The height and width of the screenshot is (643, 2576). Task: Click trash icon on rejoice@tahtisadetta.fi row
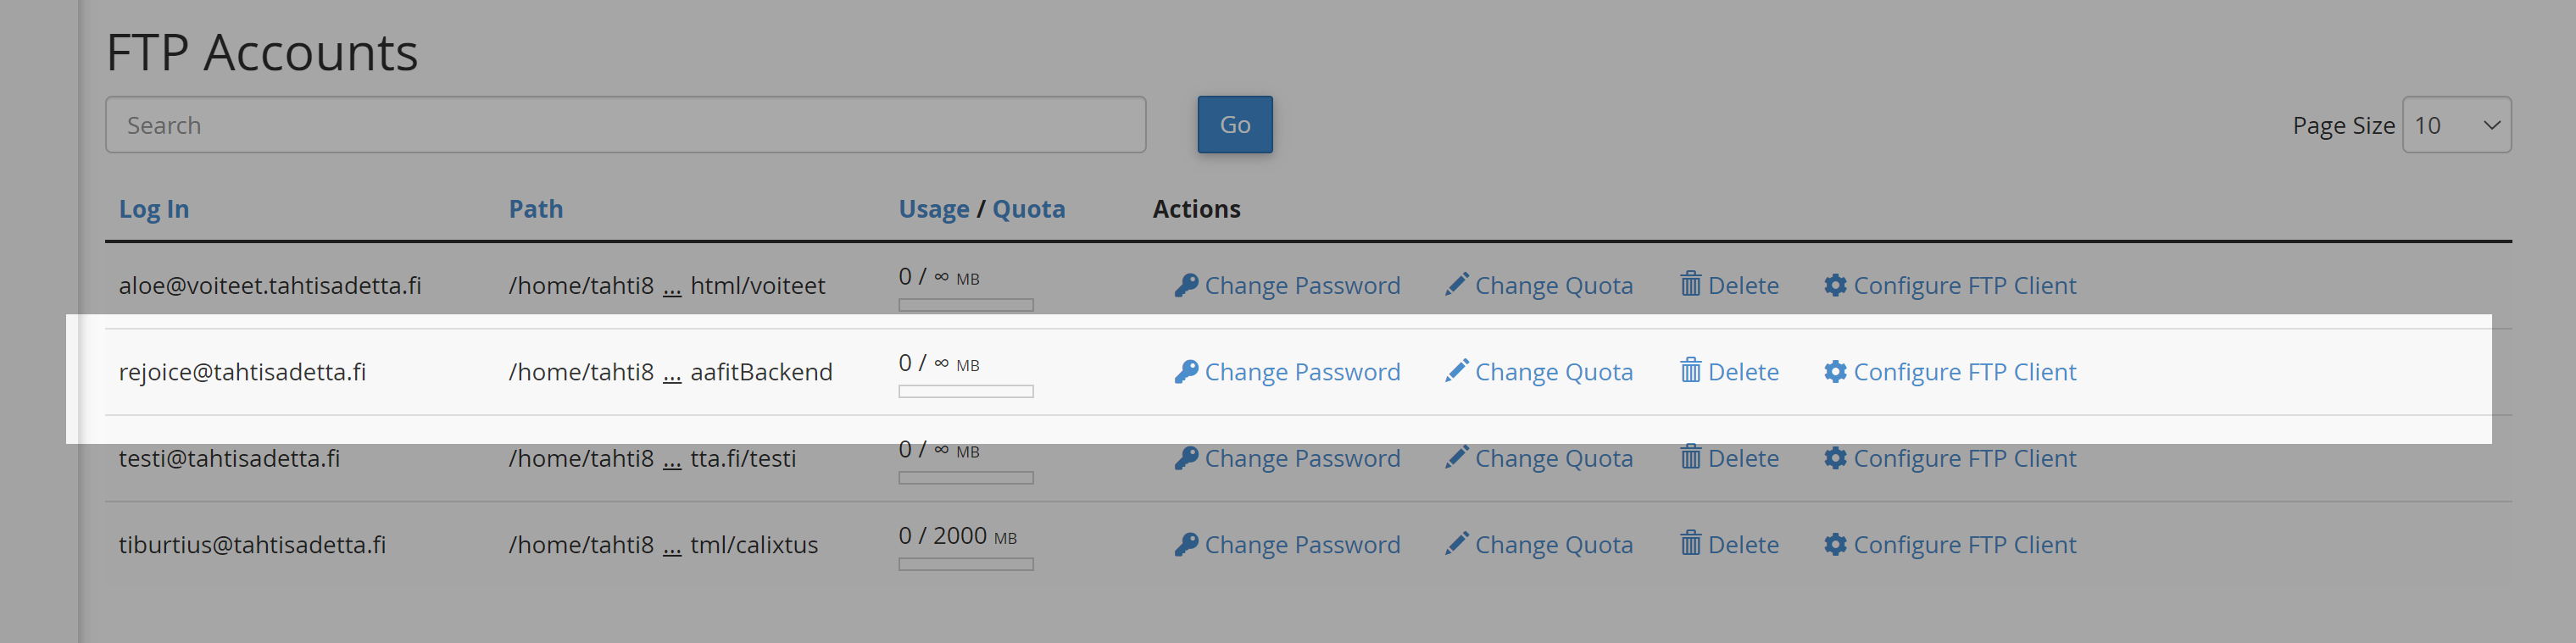[1690, 371]
